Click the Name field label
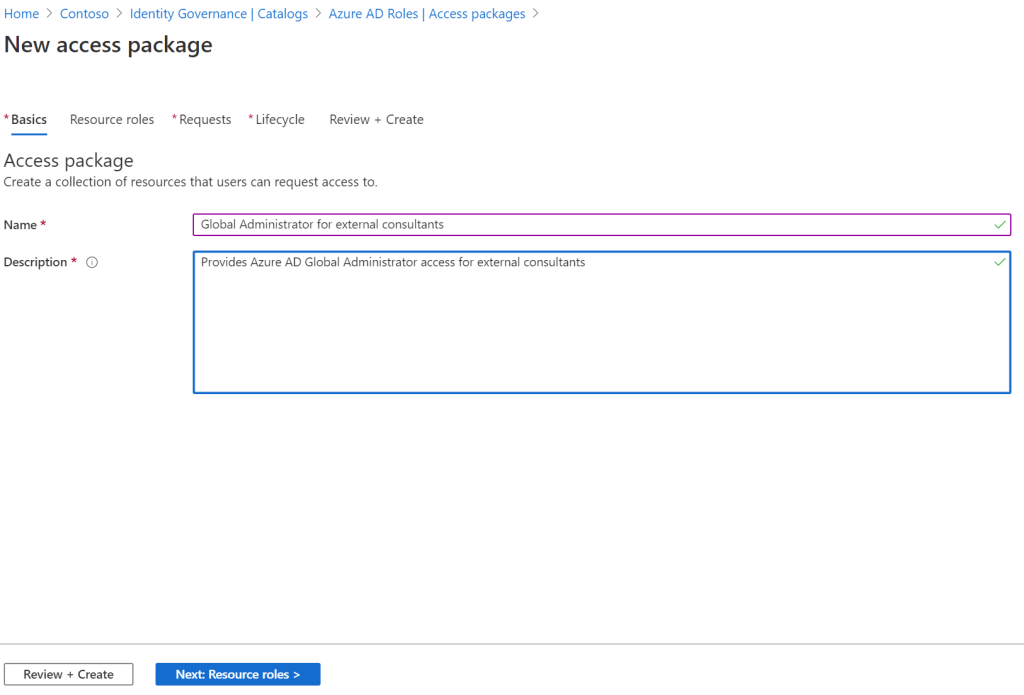The width and height of the screenshot is (1024, 695). point(20,225)
